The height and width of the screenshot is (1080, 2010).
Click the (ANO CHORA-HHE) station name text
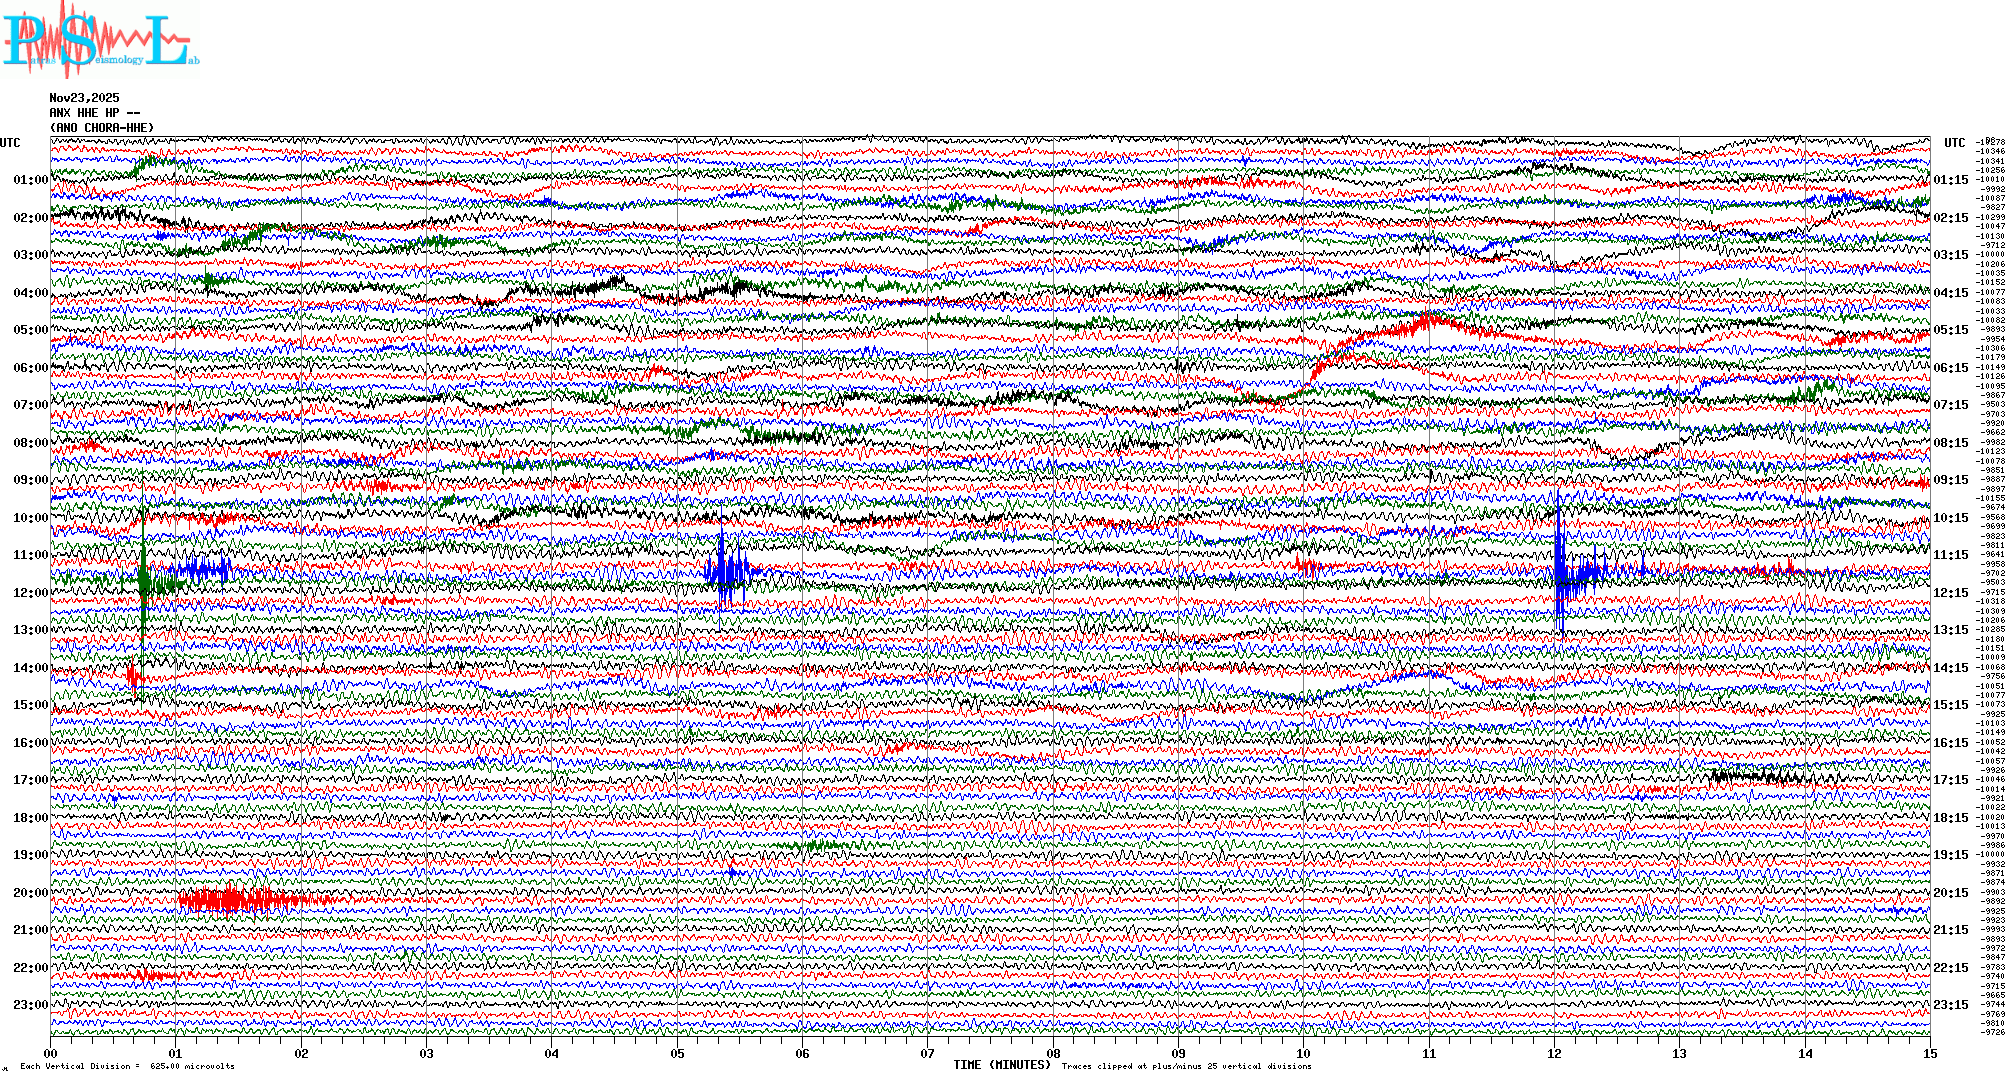coord(102,128)
